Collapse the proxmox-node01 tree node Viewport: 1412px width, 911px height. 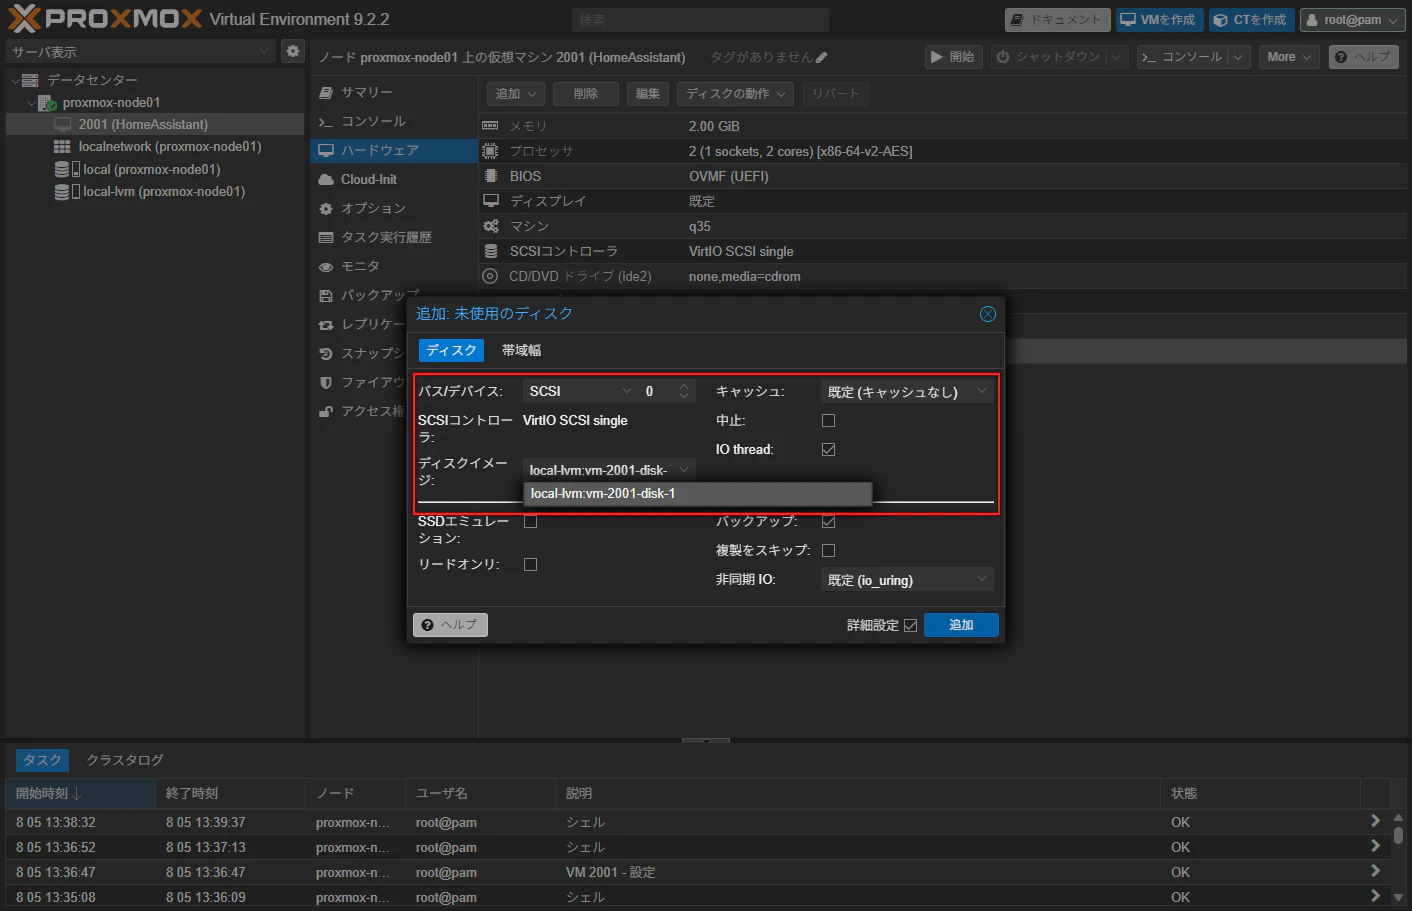[x=31, y=102]
